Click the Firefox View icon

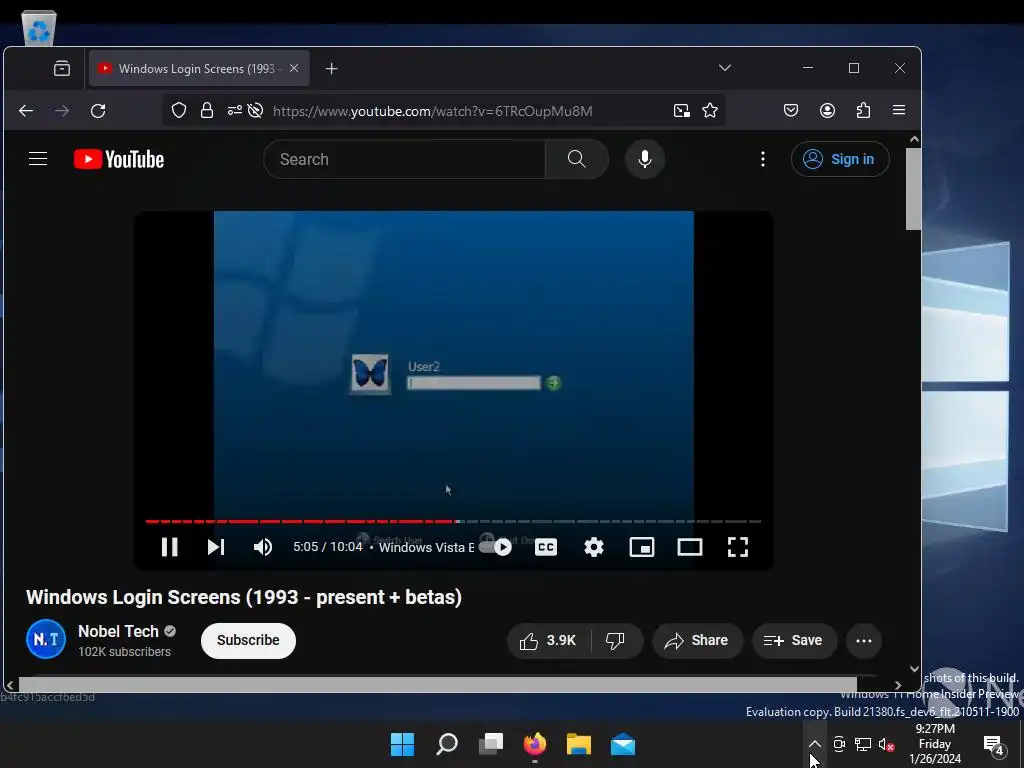click(62, 69)
